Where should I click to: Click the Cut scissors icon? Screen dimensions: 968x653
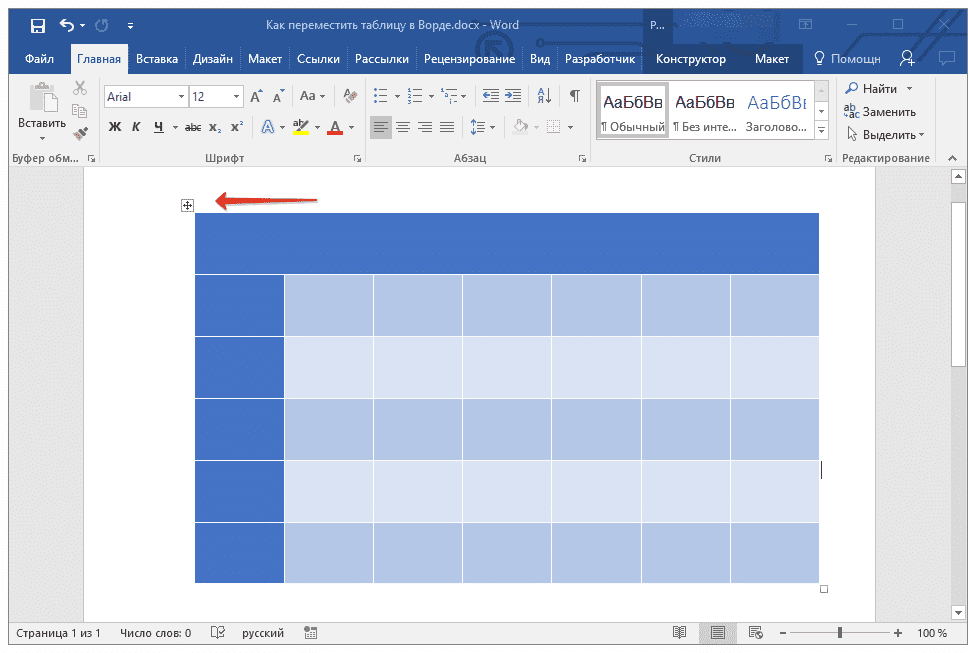coord(80,88)
